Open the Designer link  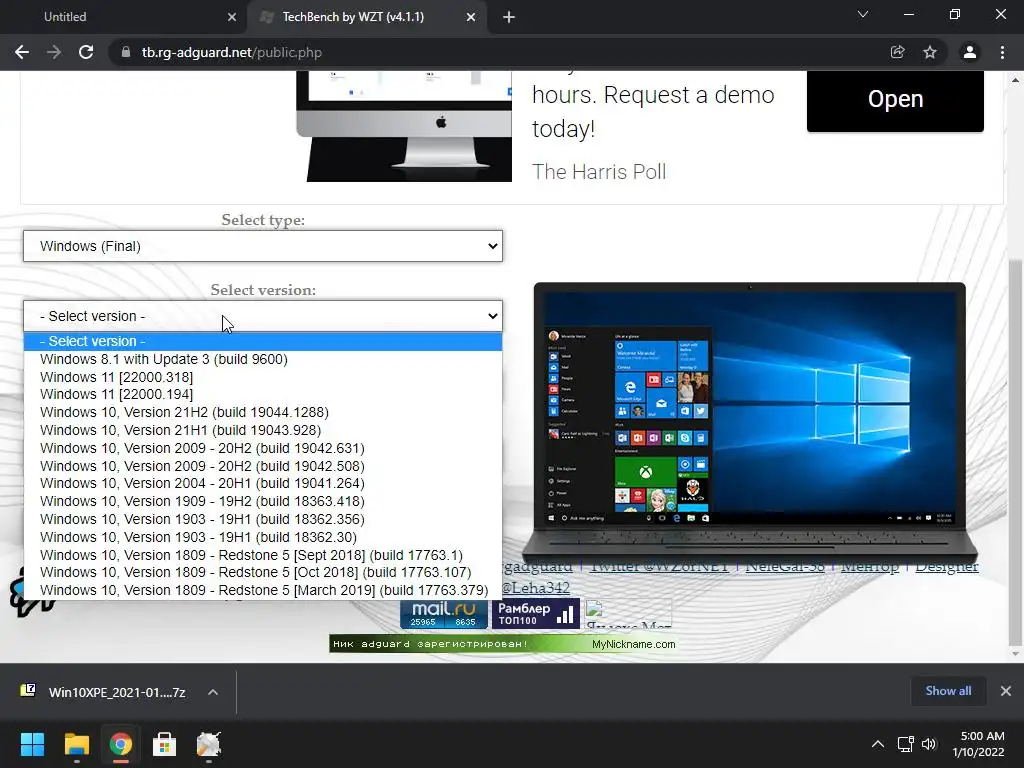[946, 566]
